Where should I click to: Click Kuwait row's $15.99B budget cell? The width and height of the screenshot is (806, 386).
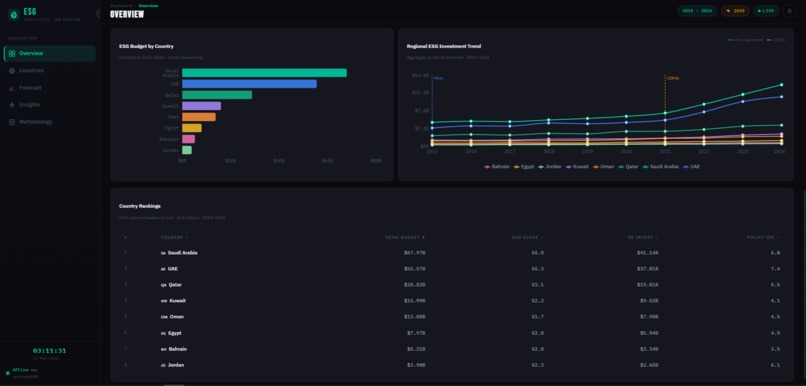click(414, 301)
